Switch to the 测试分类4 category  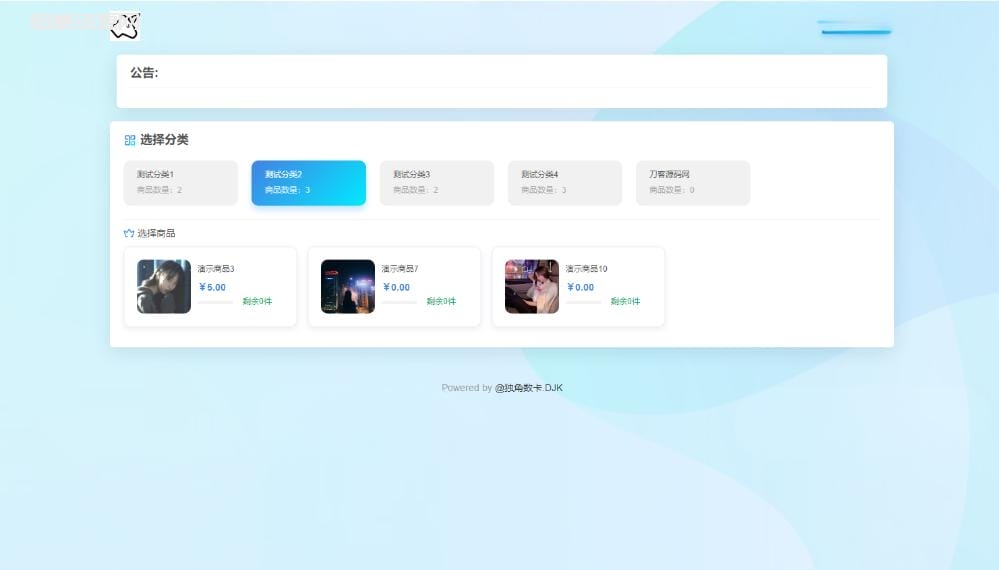click(564, 182)
